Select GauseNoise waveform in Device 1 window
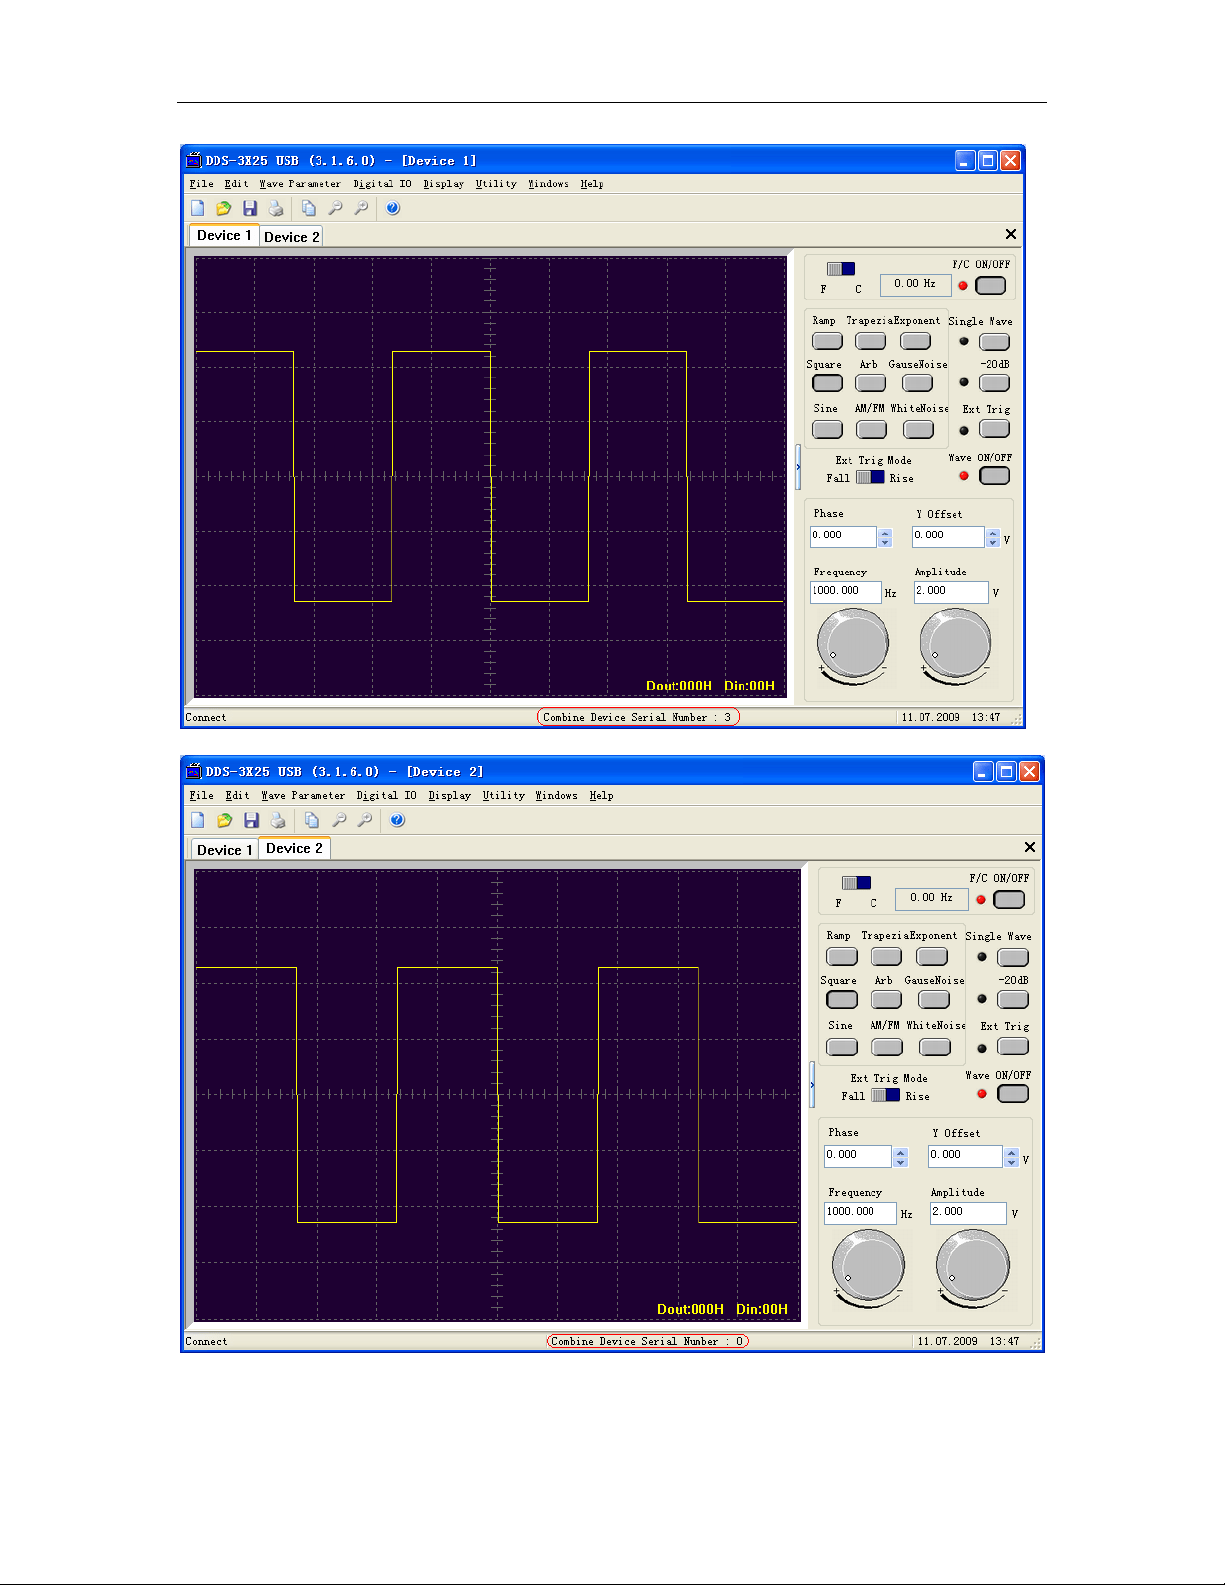The width and height of the screenshot is (1225, 1585). pos(917,383)
